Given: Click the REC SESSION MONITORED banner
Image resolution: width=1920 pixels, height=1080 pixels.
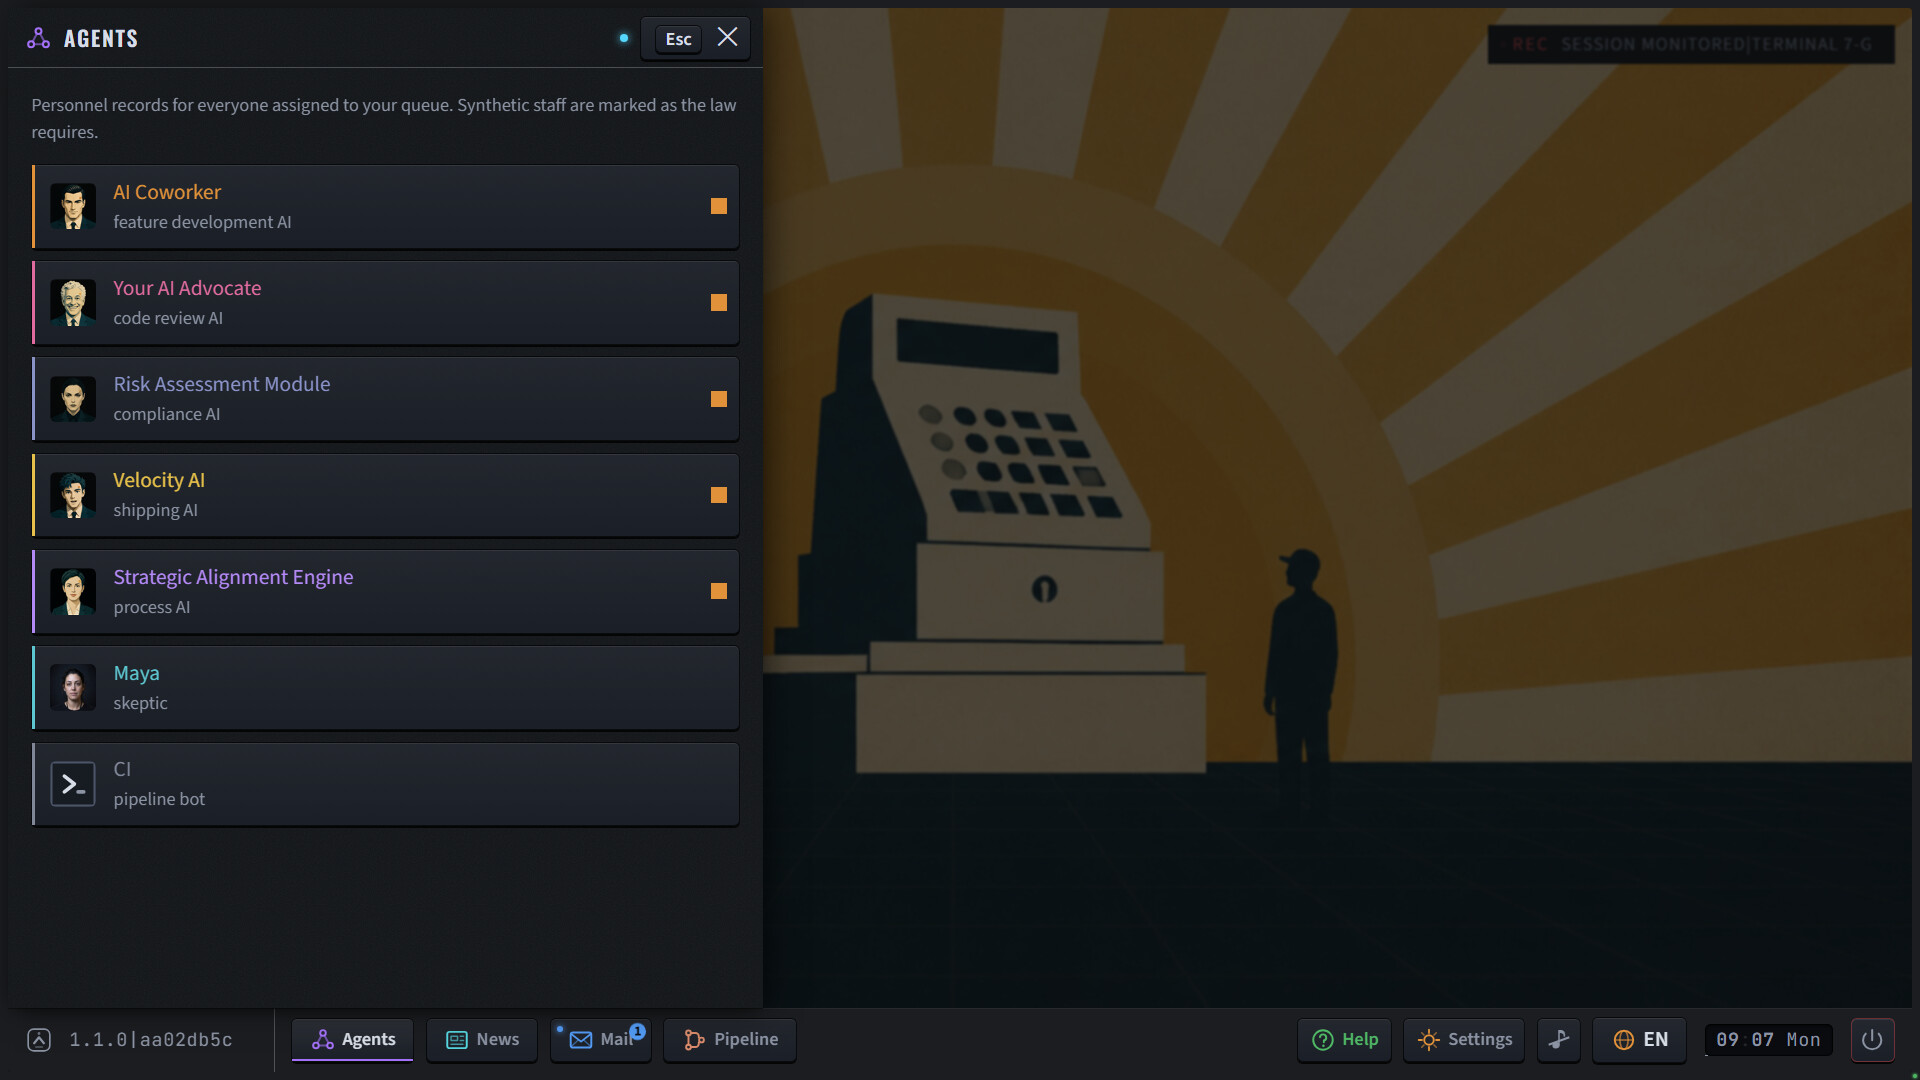Looking at the screenshot, I should click(1691, 44).
